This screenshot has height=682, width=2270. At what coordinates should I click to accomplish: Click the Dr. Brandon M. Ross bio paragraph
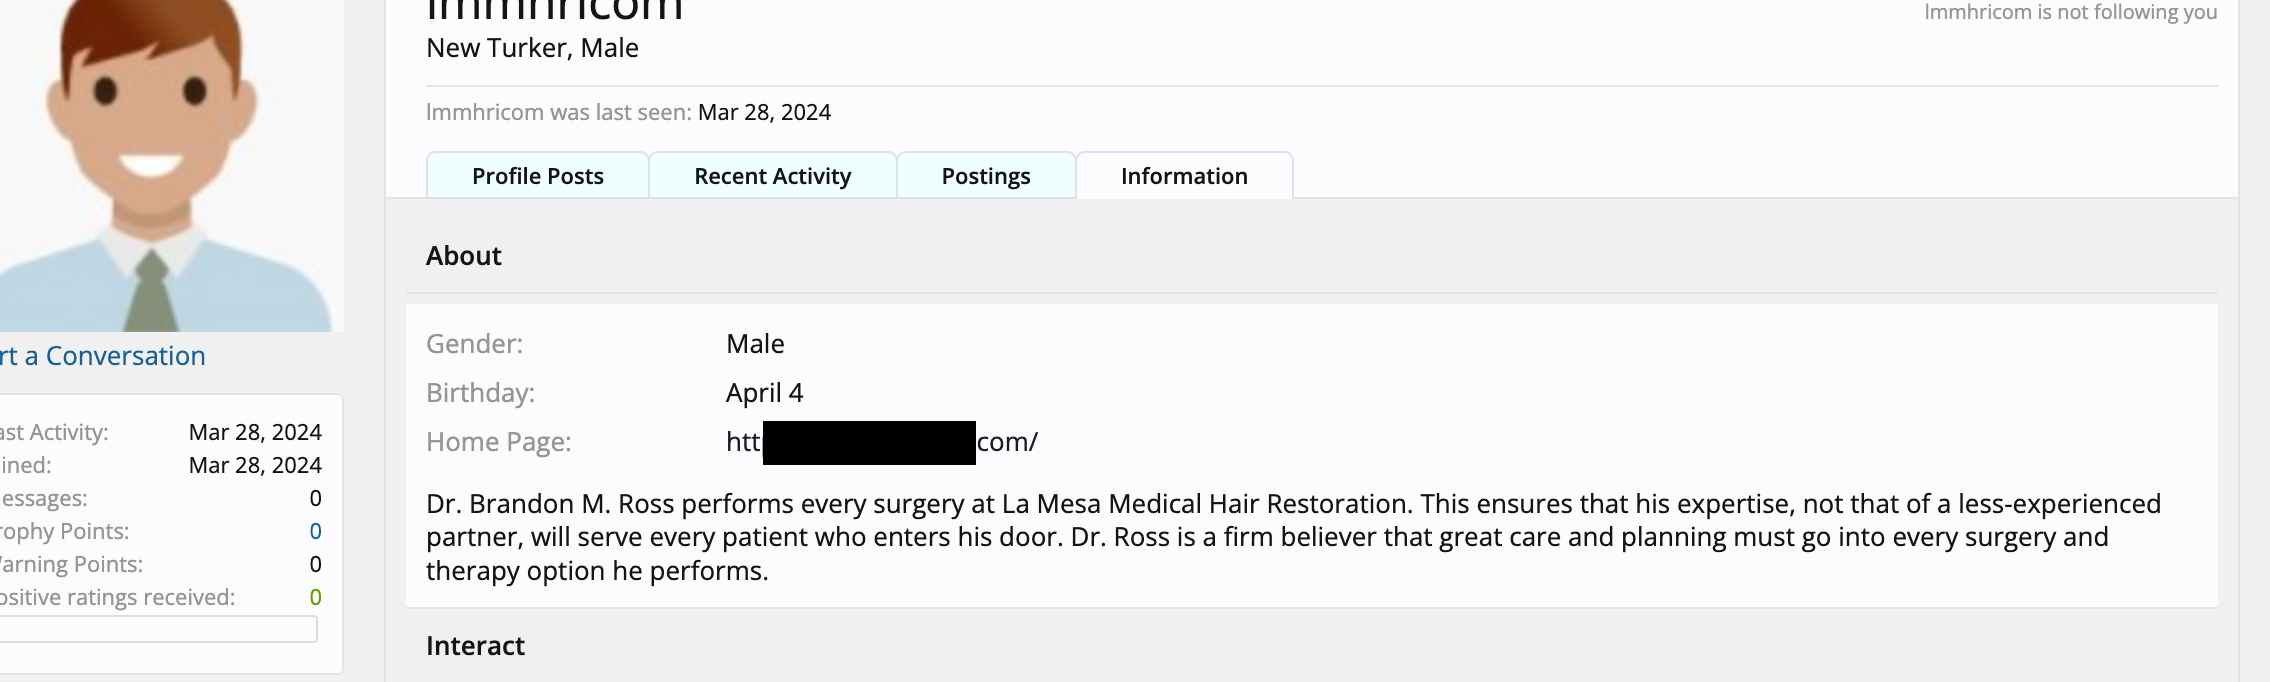tap(1292, 537)
